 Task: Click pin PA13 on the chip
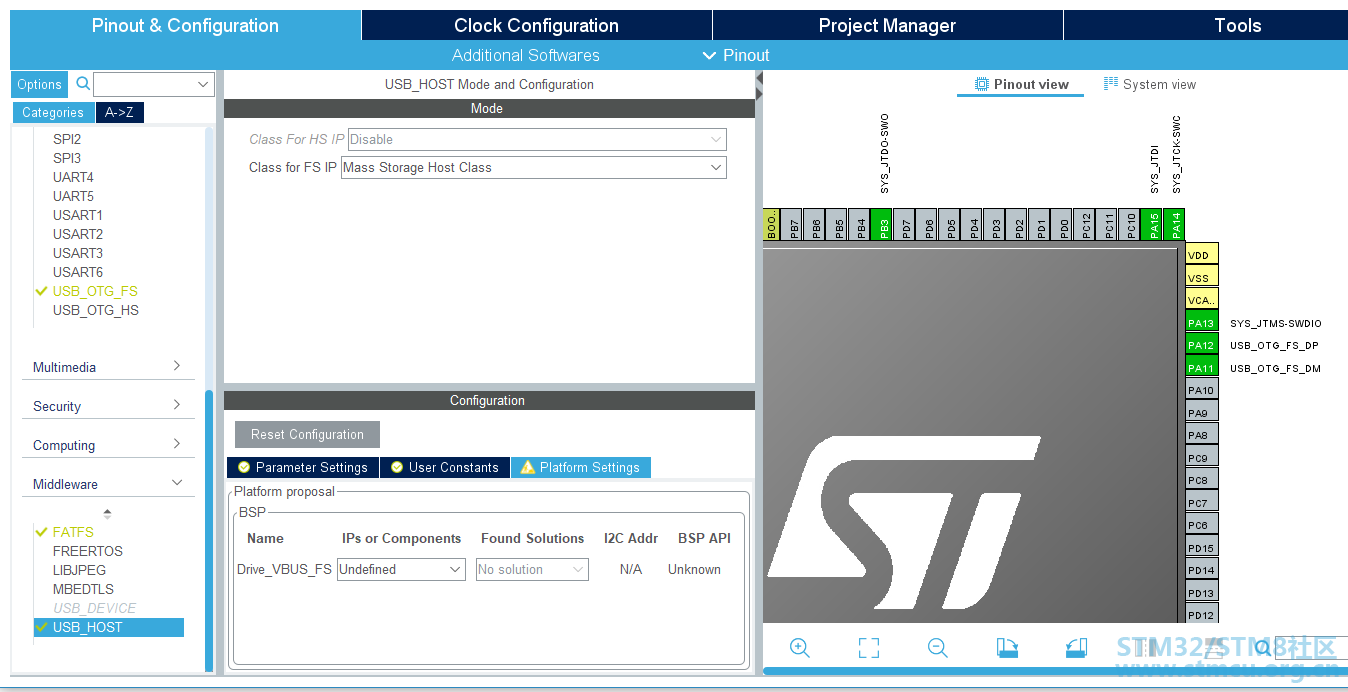1201,323
